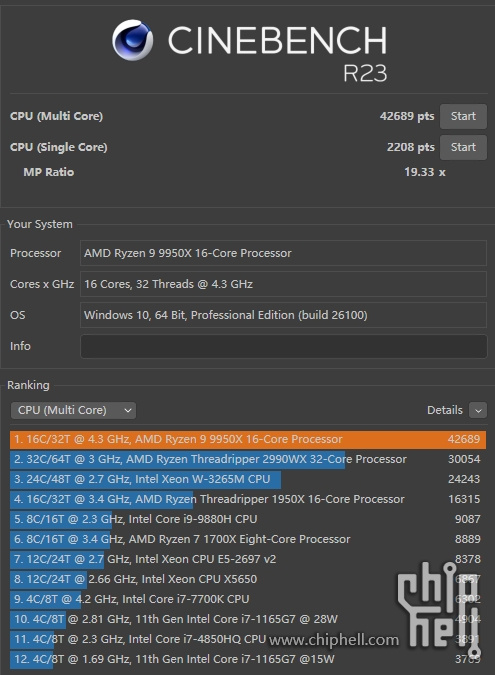This screenshot has height=675, width=495.
Task: Click the 2208 pts single core score
Action: (411, 147)
